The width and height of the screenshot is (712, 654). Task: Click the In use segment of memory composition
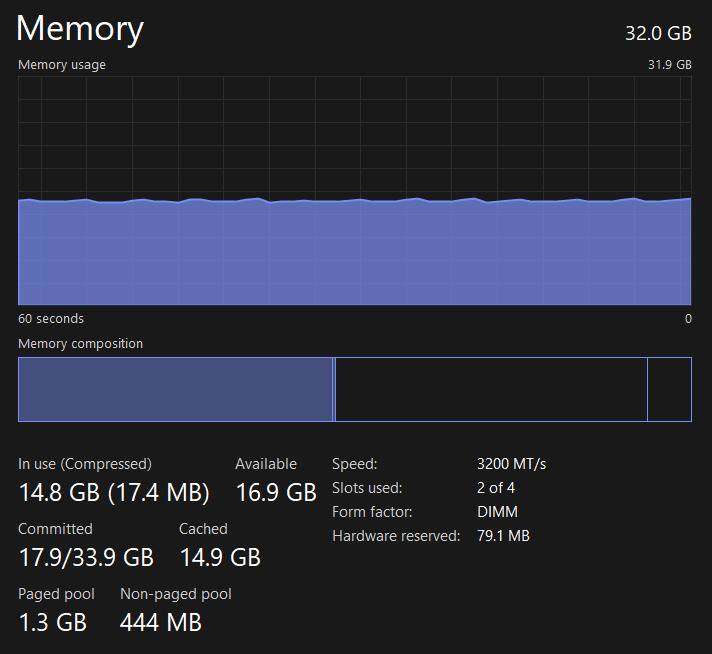point(175,389)
